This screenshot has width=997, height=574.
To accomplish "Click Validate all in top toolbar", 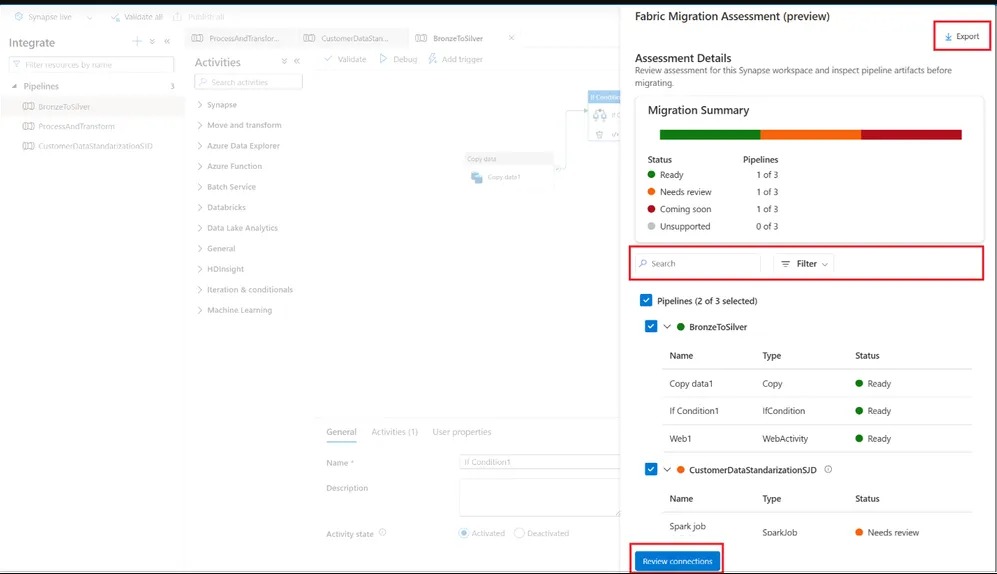I will click(x=136, y=17).
